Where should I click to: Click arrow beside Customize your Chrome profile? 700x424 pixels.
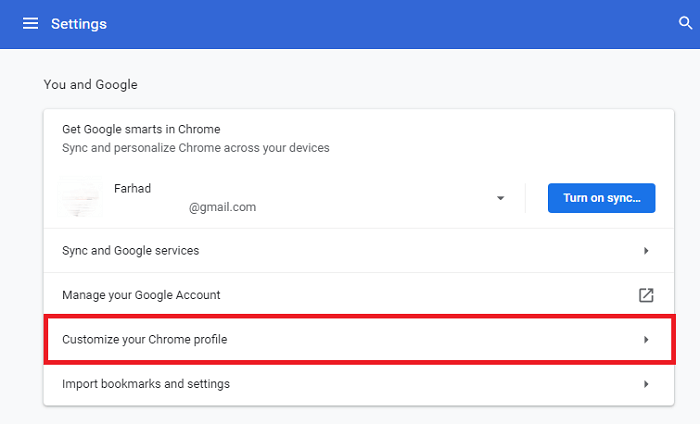(x=646, y=340)
